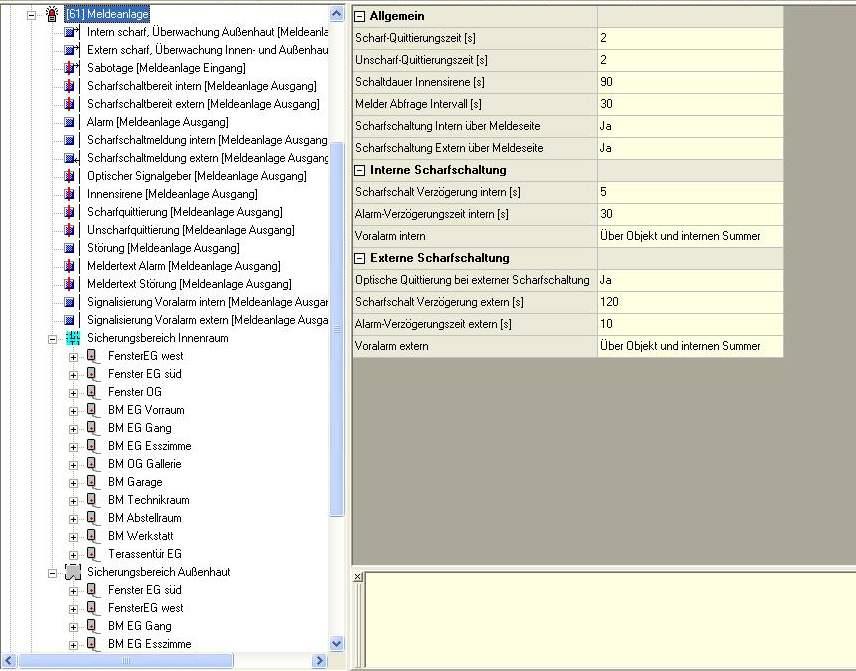
Task: Edit Alarm-Verzögerungszeit extern value 10
Action: [690, 324]
